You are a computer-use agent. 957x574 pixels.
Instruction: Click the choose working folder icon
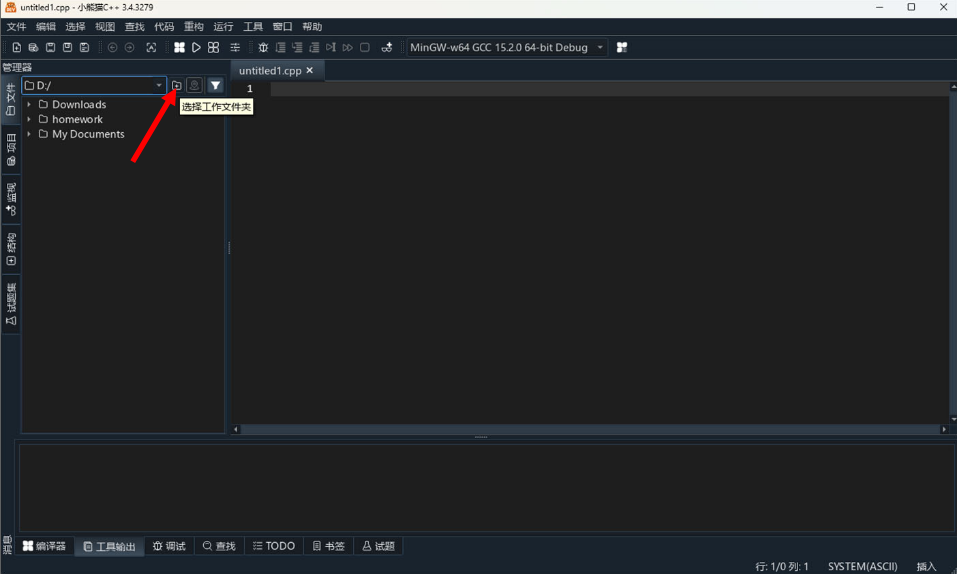(x=176, y=86)
